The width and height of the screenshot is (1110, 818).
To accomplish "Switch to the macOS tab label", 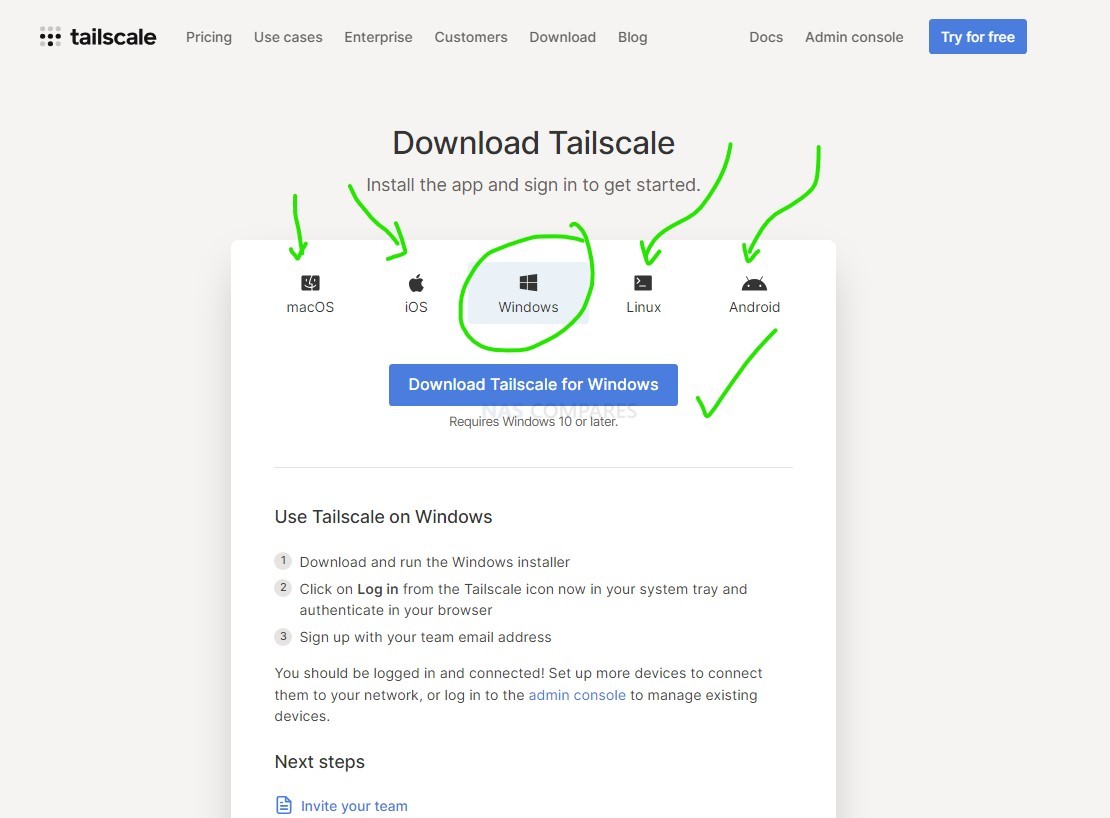I will pos(310,307).
